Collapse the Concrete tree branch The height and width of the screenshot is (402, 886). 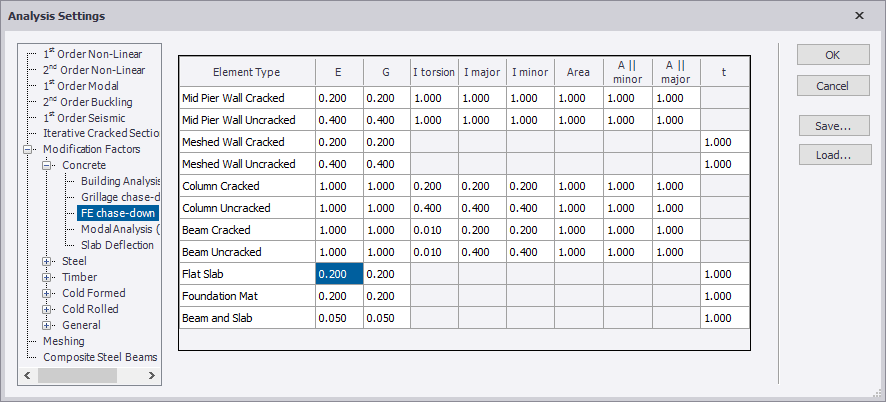pyautogui.click(x=47, y=165)
